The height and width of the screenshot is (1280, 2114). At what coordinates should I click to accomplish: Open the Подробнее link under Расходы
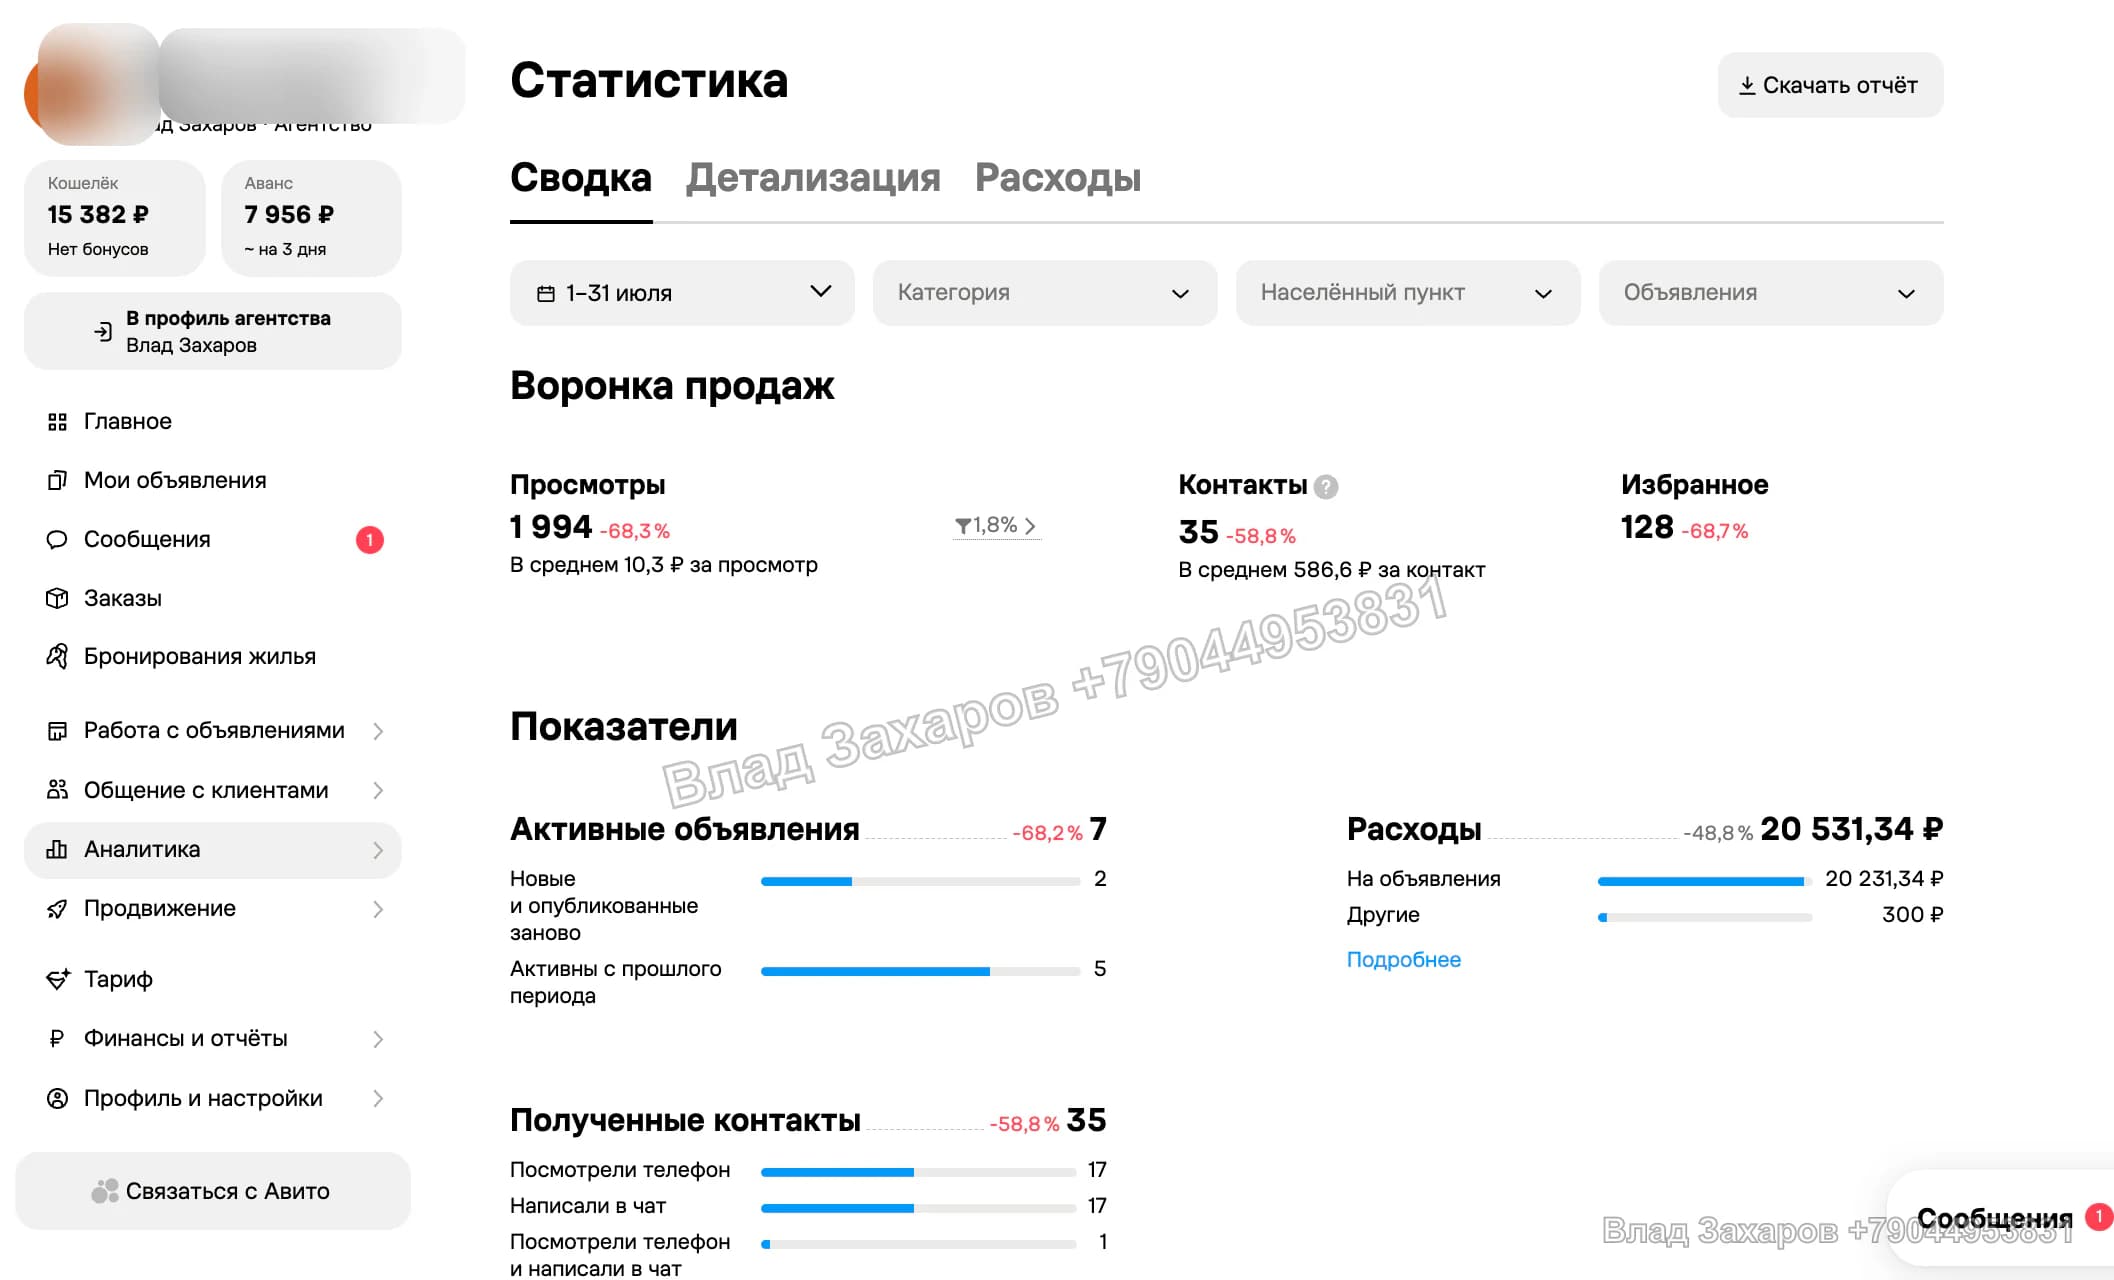pos(1403,960)
